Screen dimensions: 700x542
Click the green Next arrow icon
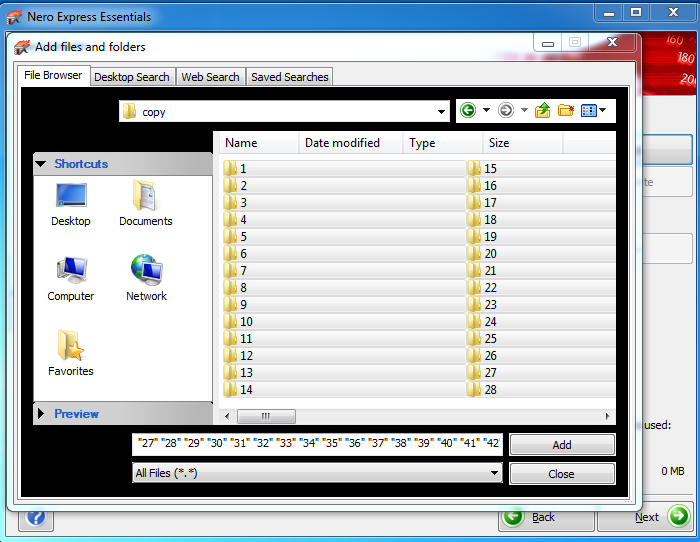(x=679, y=516)
